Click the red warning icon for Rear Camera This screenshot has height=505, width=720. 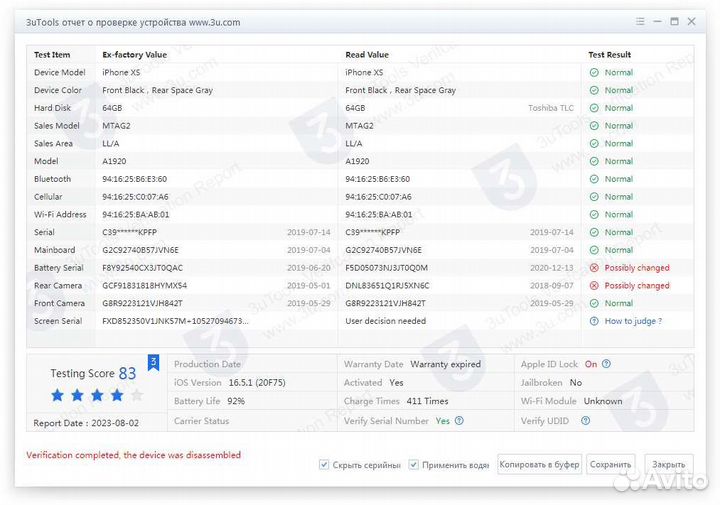pyautogui.click(x=594, y=286)
